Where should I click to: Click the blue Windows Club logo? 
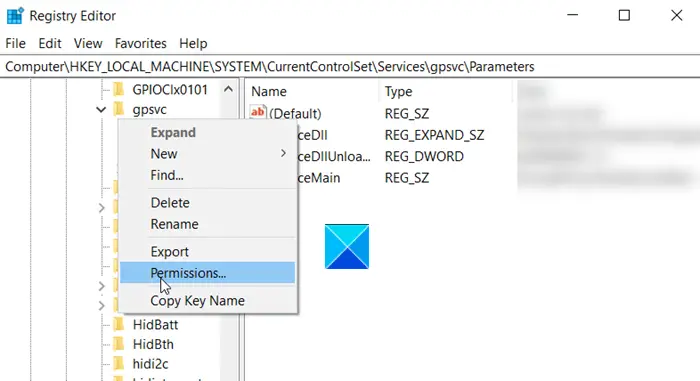tap(347, 247)
